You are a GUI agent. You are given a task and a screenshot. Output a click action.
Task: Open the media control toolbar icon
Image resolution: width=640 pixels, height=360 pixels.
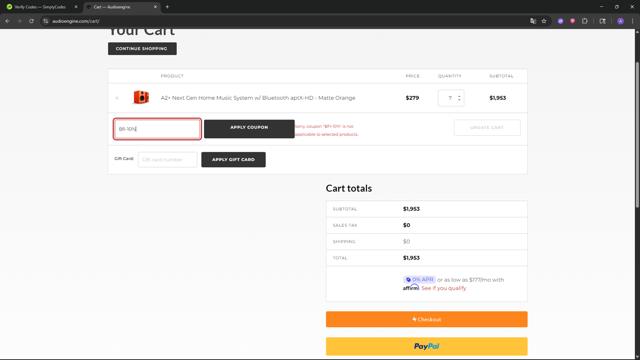coord(602,21)
